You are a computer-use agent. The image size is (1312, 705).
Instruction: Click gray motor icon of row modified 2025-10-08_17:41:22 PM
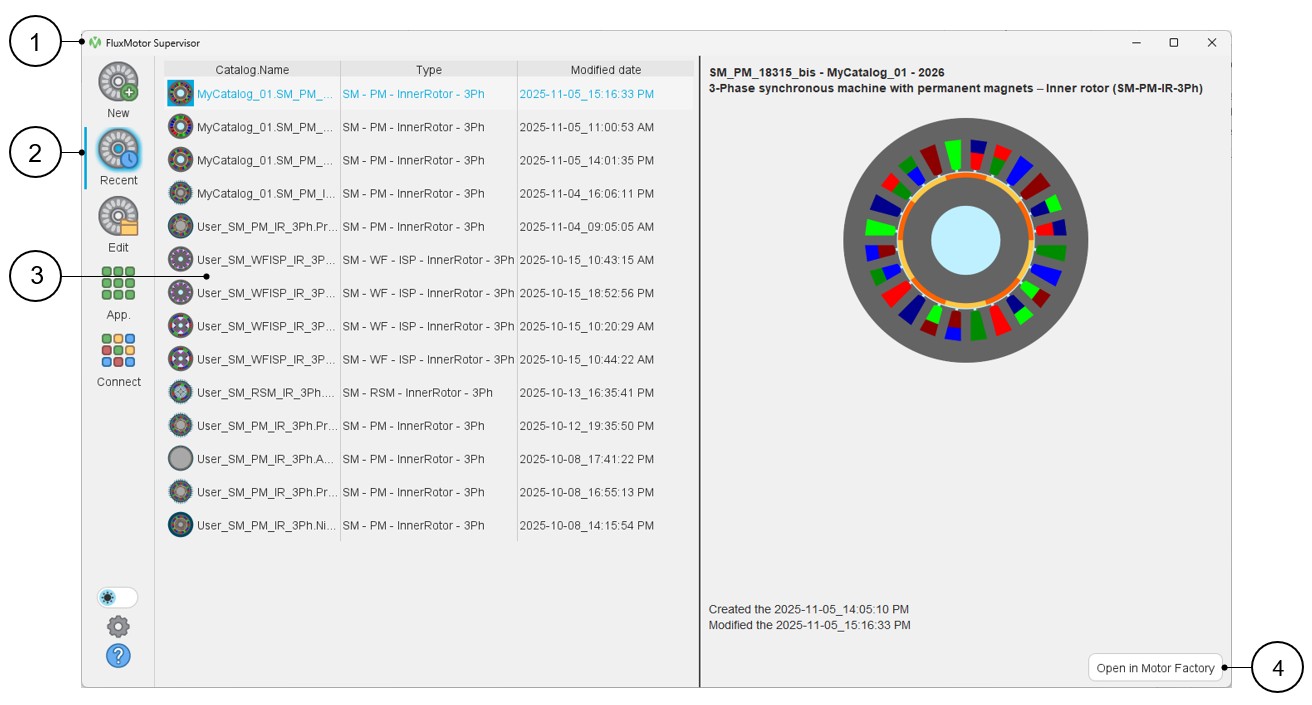pyautogui.click(x=180, y=459)
